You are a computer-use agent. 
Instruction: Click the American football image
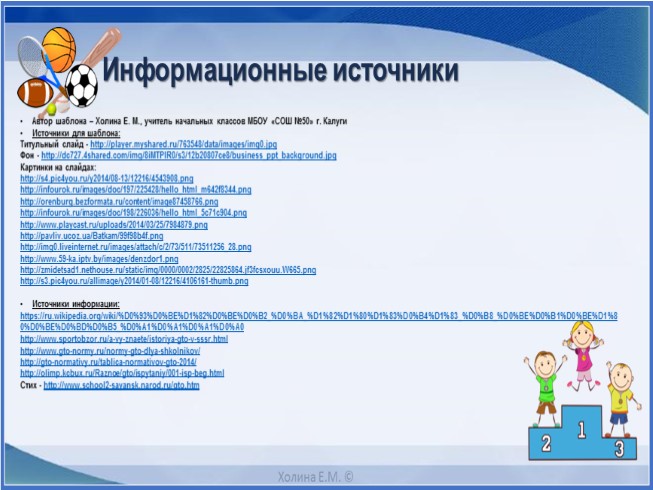click(36, 95)
